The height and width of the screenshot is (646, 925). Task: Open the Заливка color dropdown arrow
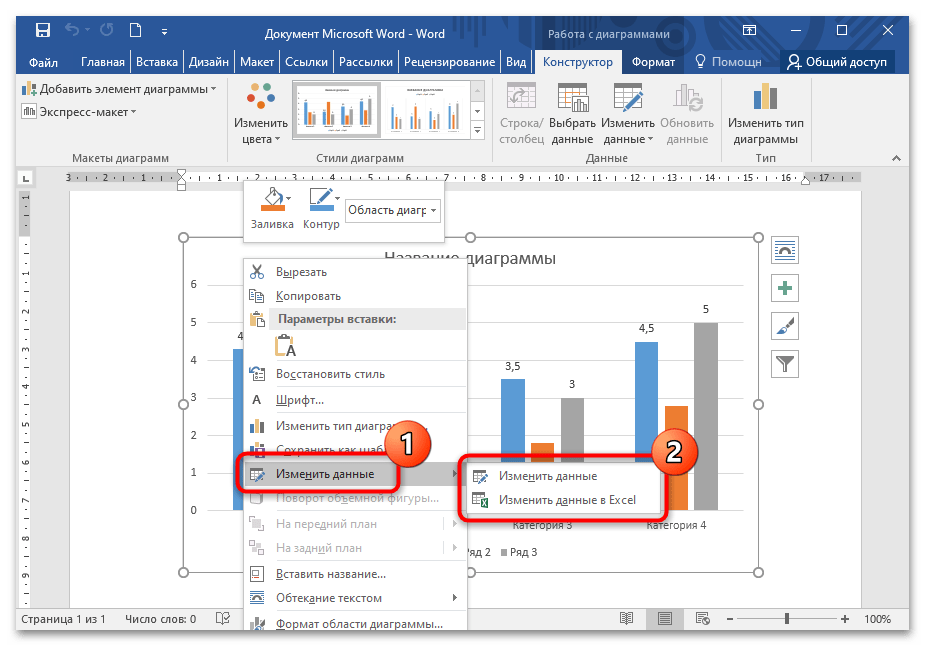pos(289,199)
